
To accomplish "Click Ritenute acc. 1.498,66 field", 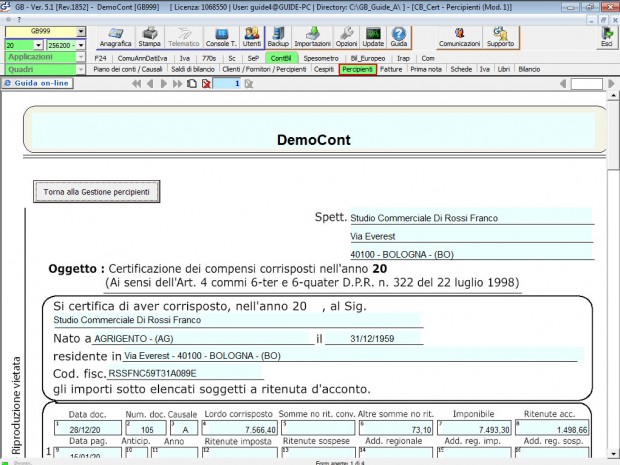I will click(552, 428).
